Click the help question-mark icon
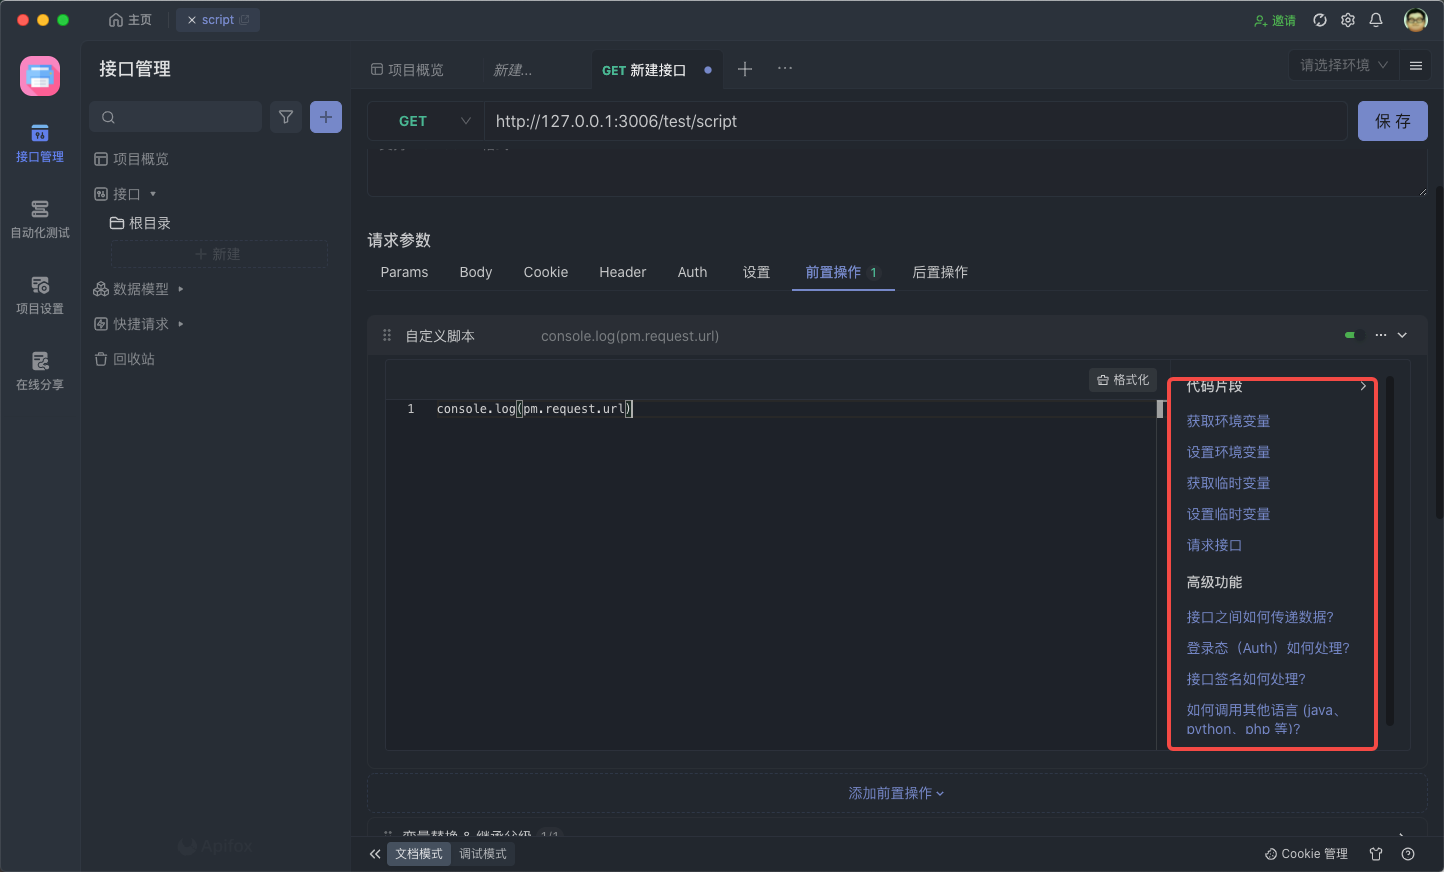Viewport: 1444px width, 872px height. point(1409,853)
